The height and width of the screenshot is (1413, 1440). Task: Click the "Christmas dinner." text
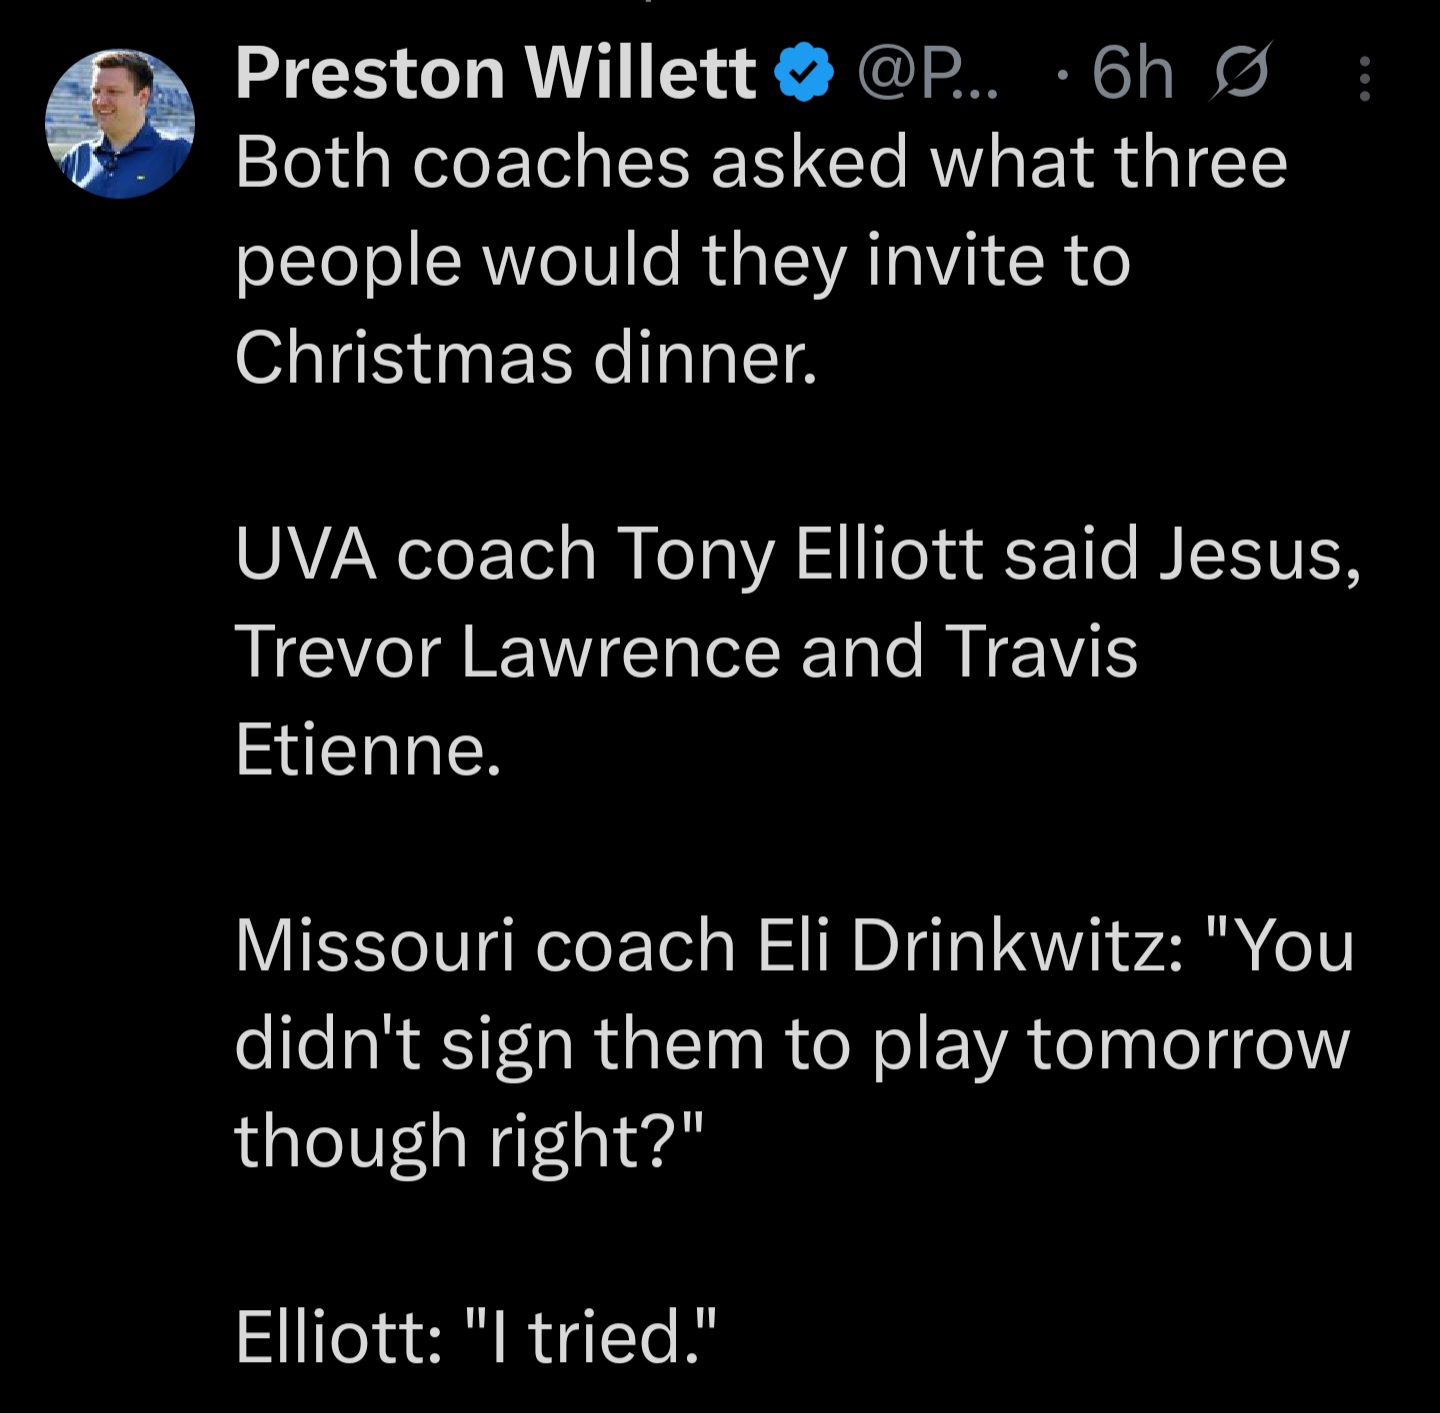(526, 358)
